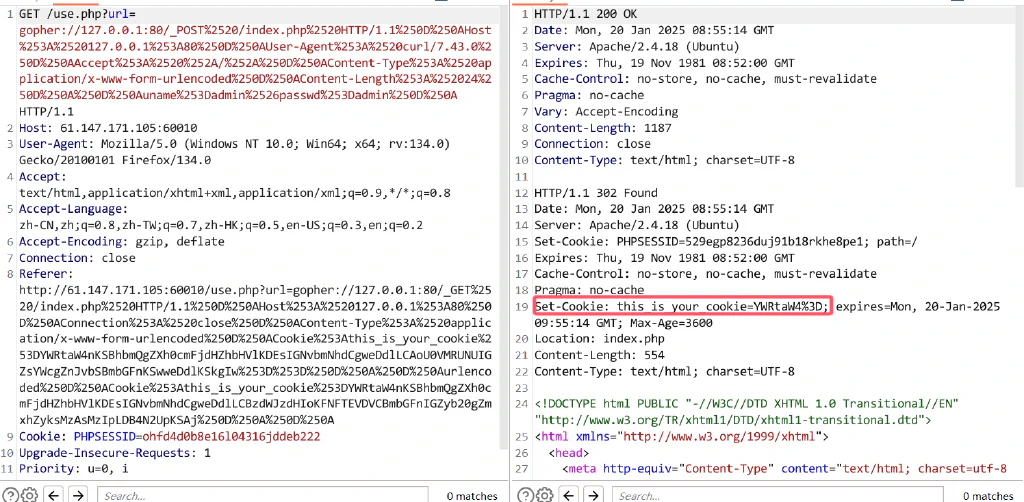Click "Connection: close" on request line 7
Image resolution: width=1024 pixels, height=502 pixels.
(77, 258)
